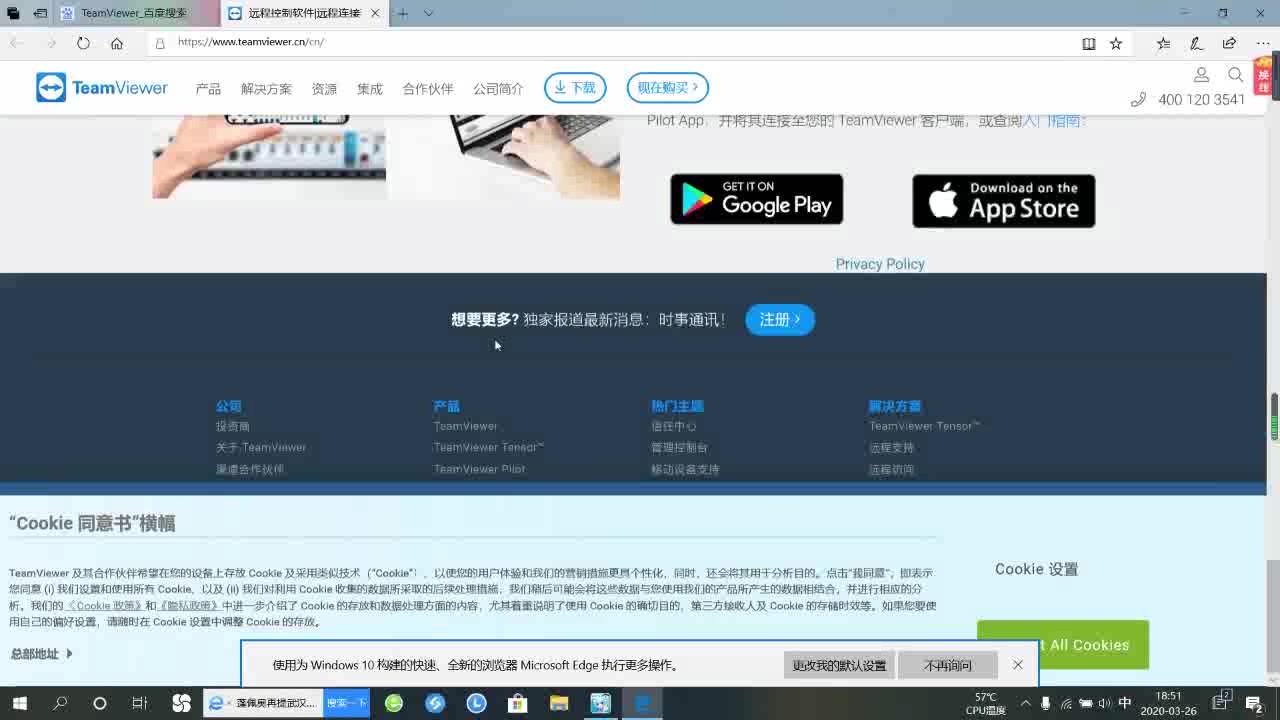The width and height of the screenshot is (1280, 720).
Task: Download on the App Store badge
Action: pyautogui.click(x=1004, y=201)
